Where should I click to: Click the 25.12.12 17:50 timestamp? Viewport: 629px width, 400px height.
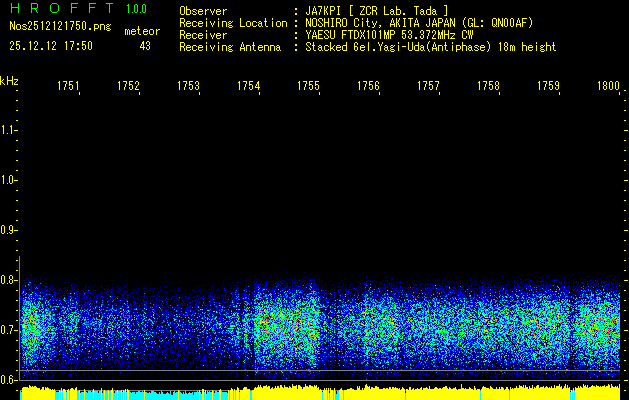point(50,46)
